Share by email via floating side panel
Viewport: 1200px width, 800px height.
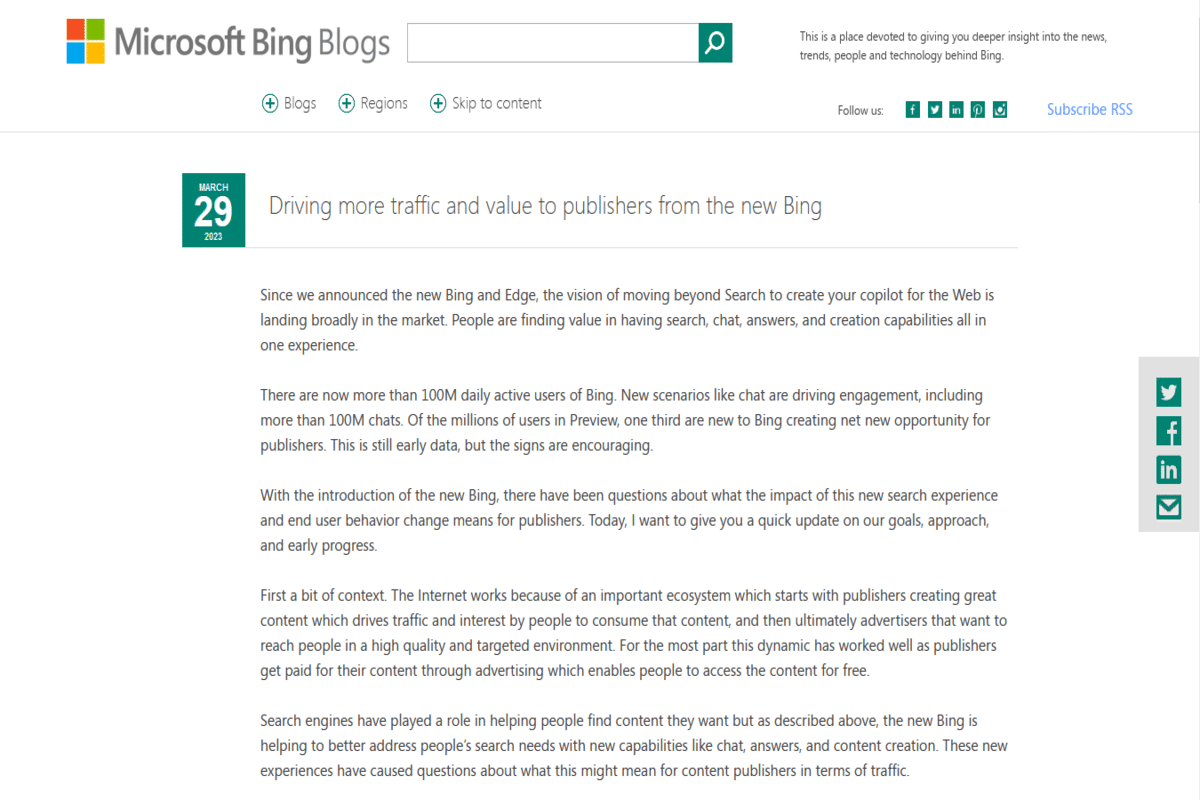1168,507
